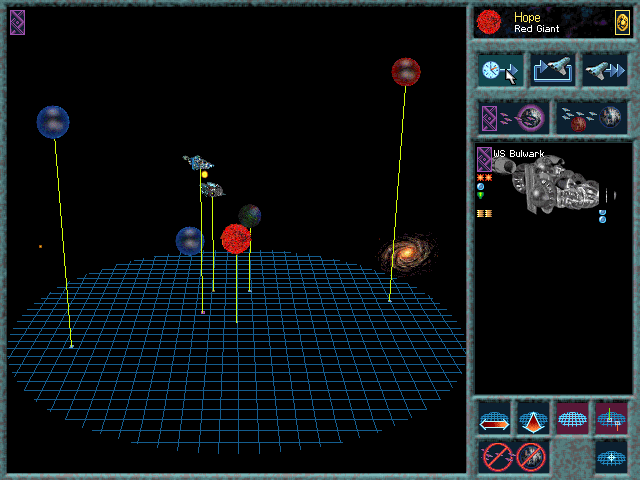Select the WS Bulwark ship name

click(x=518, y=153)
